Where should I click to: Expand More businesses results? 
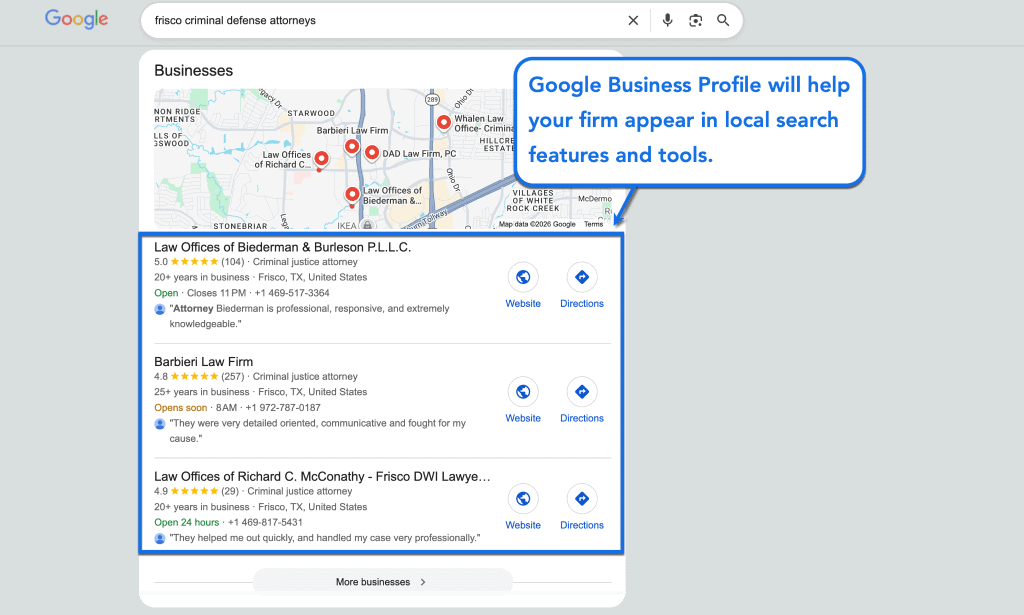381,581
